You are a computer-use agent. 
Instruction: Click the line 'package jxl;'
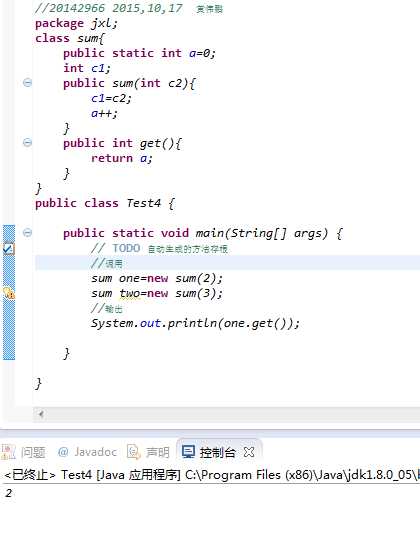click(x=77, y=23)
